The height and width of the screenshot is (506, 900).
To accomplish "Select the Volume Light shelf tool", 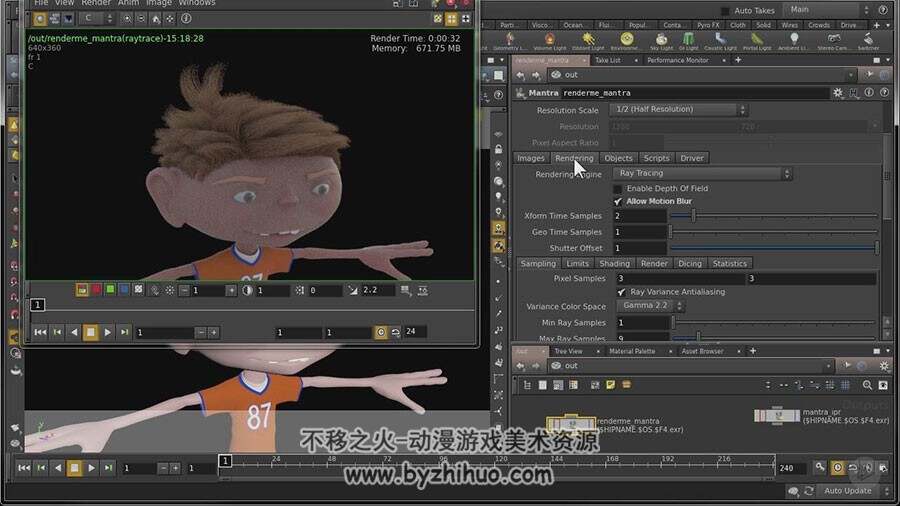I will (x=549, y=41).
